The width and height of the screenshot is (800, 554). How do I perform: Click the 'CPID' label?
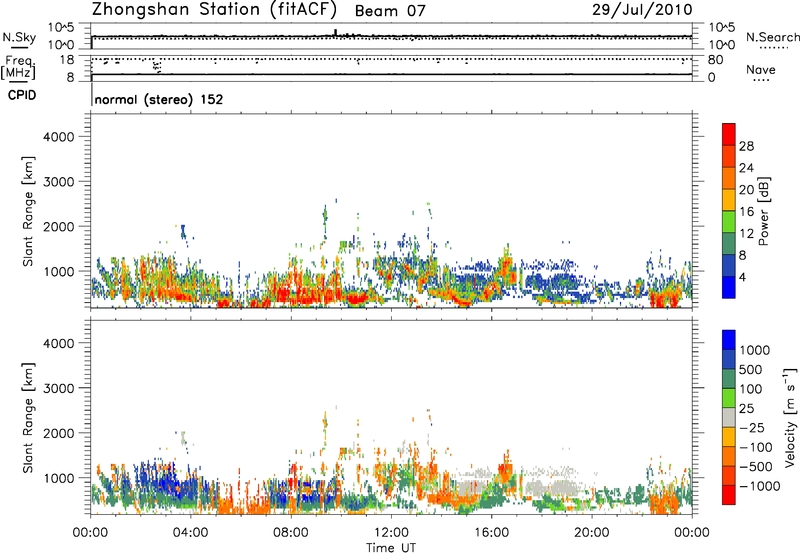(22, 95)
